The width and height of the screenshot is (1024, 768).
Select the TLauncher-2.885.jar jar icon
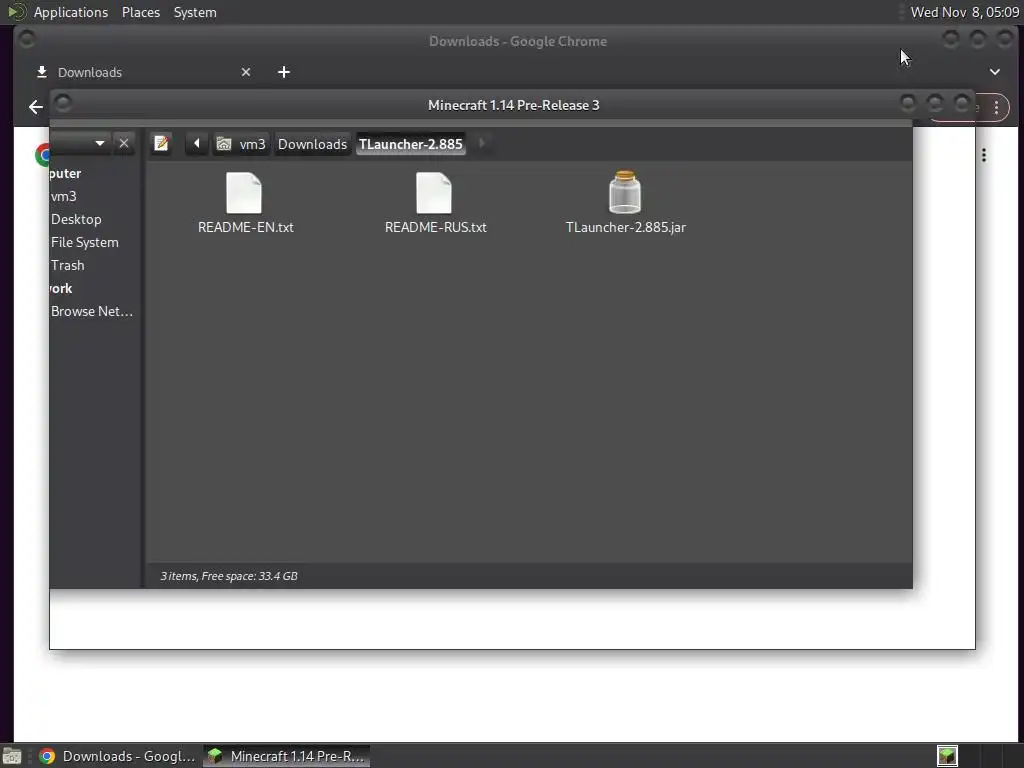tap(625, 192)
